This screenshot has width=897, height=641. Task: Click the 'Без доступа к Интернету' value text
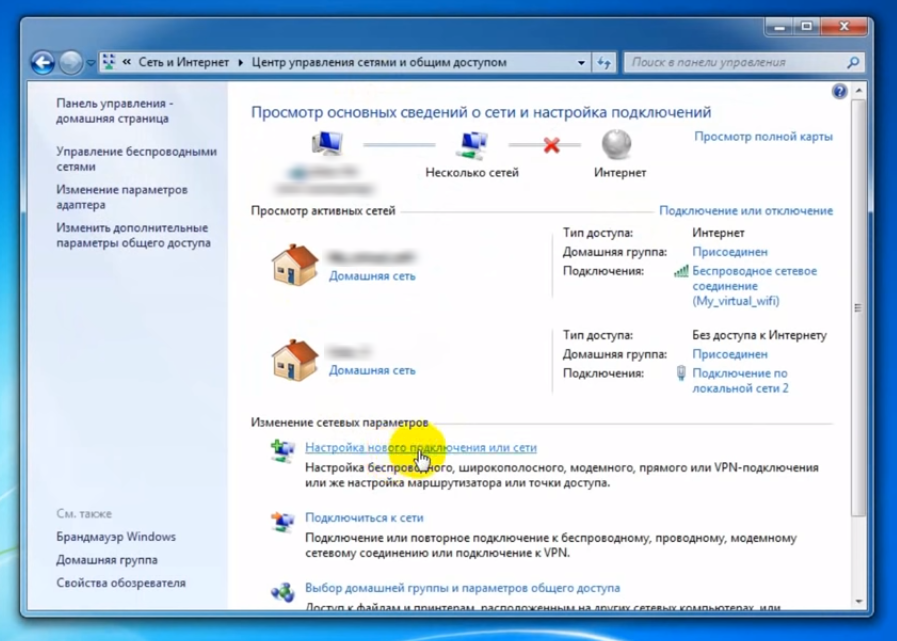[x=759, y=335]
